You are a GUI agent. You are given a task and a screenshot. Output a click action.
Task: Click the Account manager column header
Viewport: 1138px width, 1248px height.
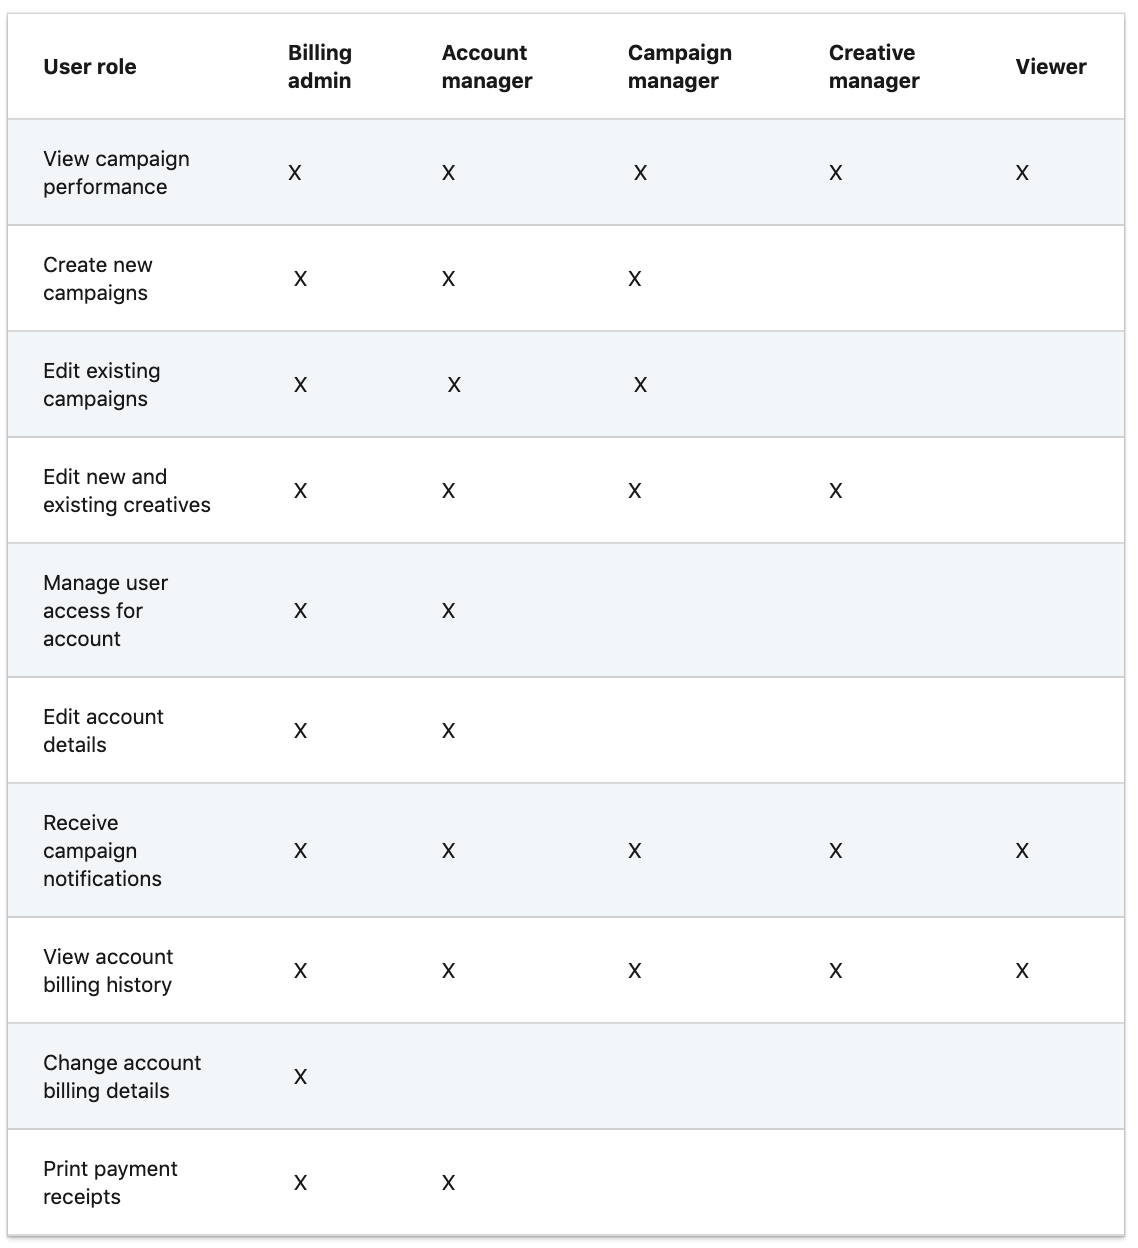486,67
